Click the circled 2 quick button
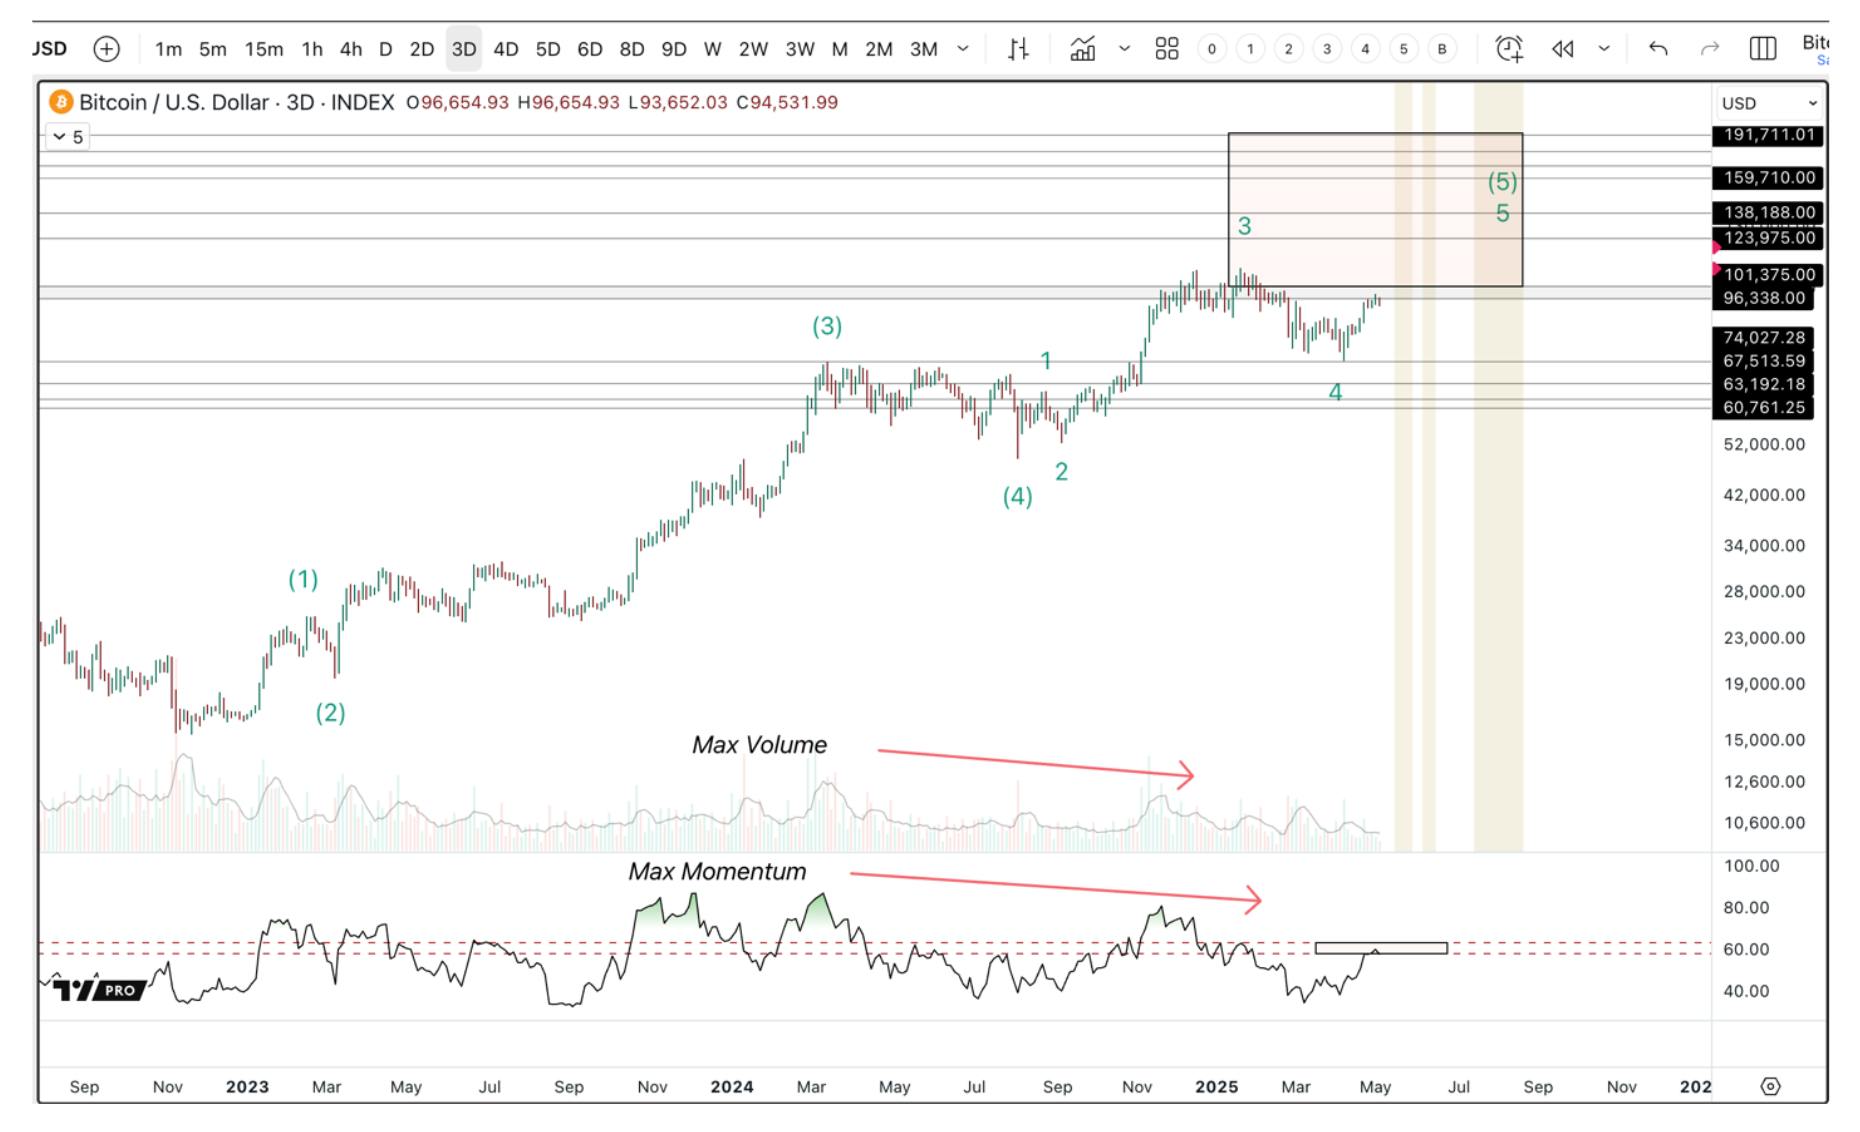This screenshot has height=1132, width=1860. tap(1289, 49)
